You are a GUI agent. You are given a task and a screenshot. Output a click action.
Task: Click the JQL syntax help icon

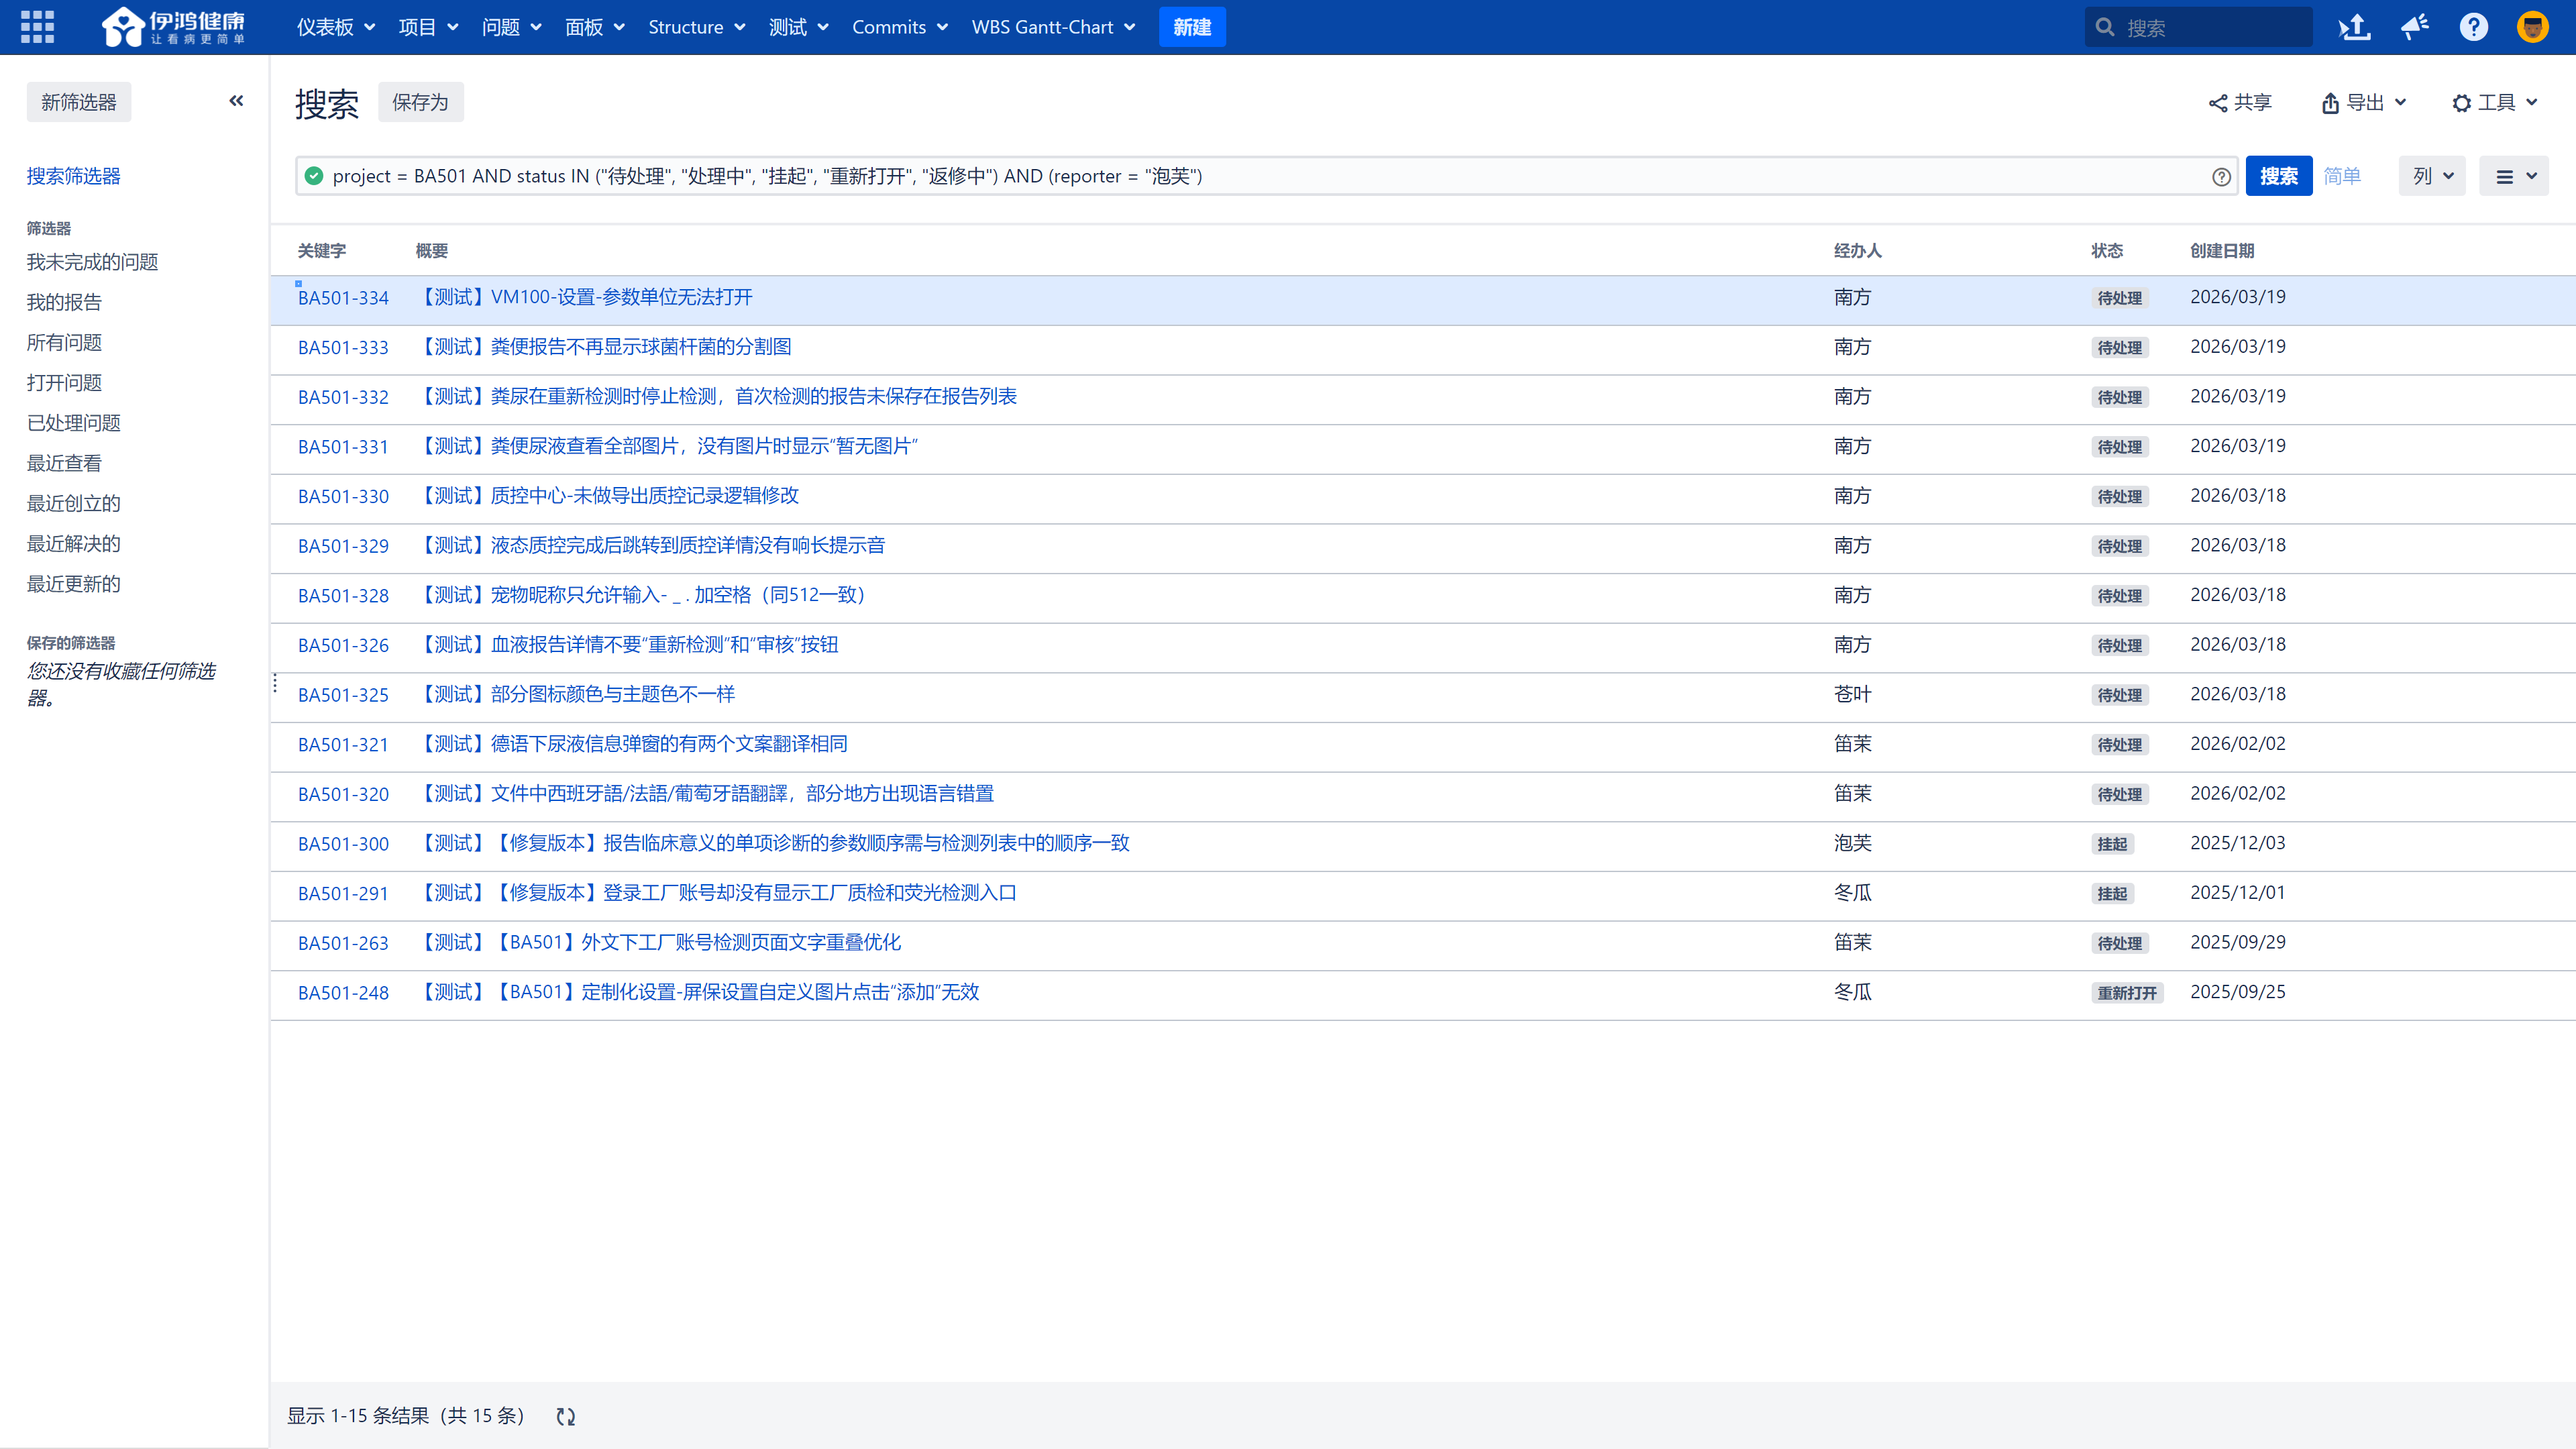[x=2221, y=177]
